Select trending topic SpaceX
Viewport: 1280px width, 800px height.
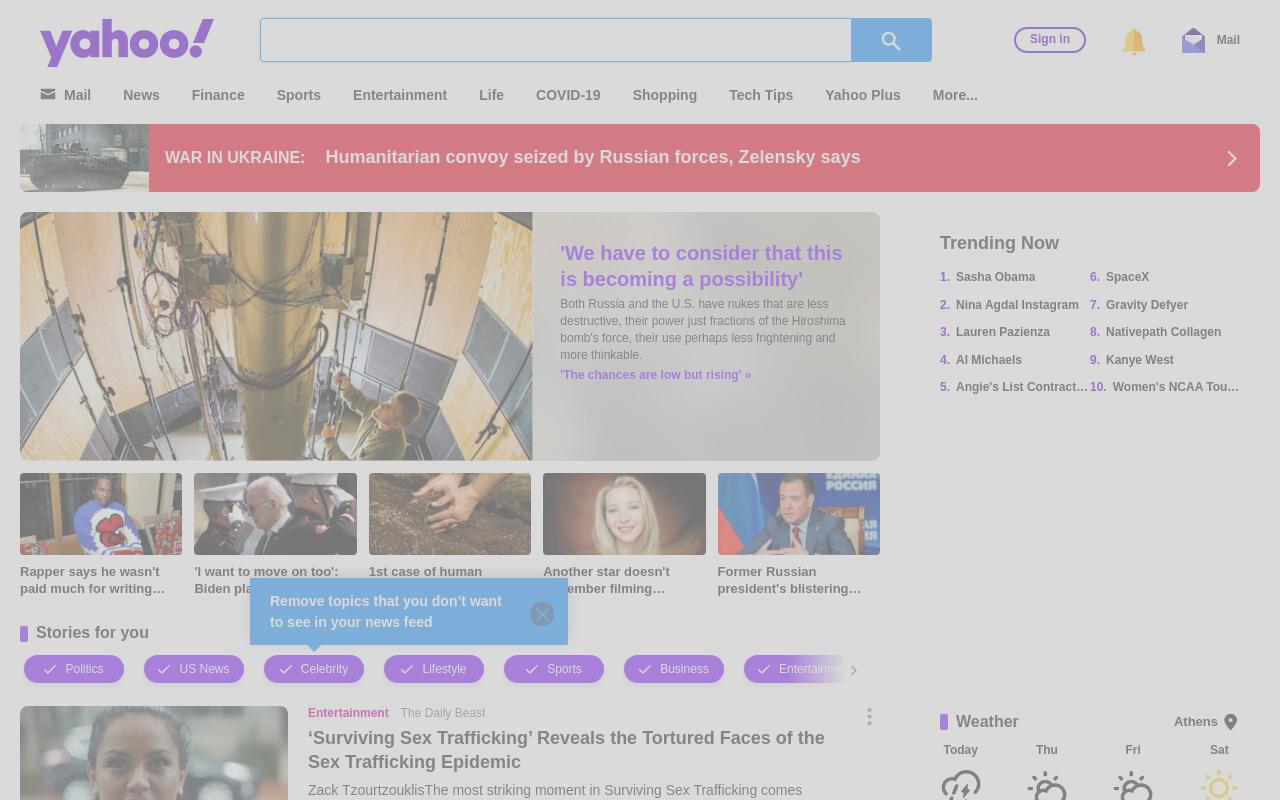(1127, 277)
